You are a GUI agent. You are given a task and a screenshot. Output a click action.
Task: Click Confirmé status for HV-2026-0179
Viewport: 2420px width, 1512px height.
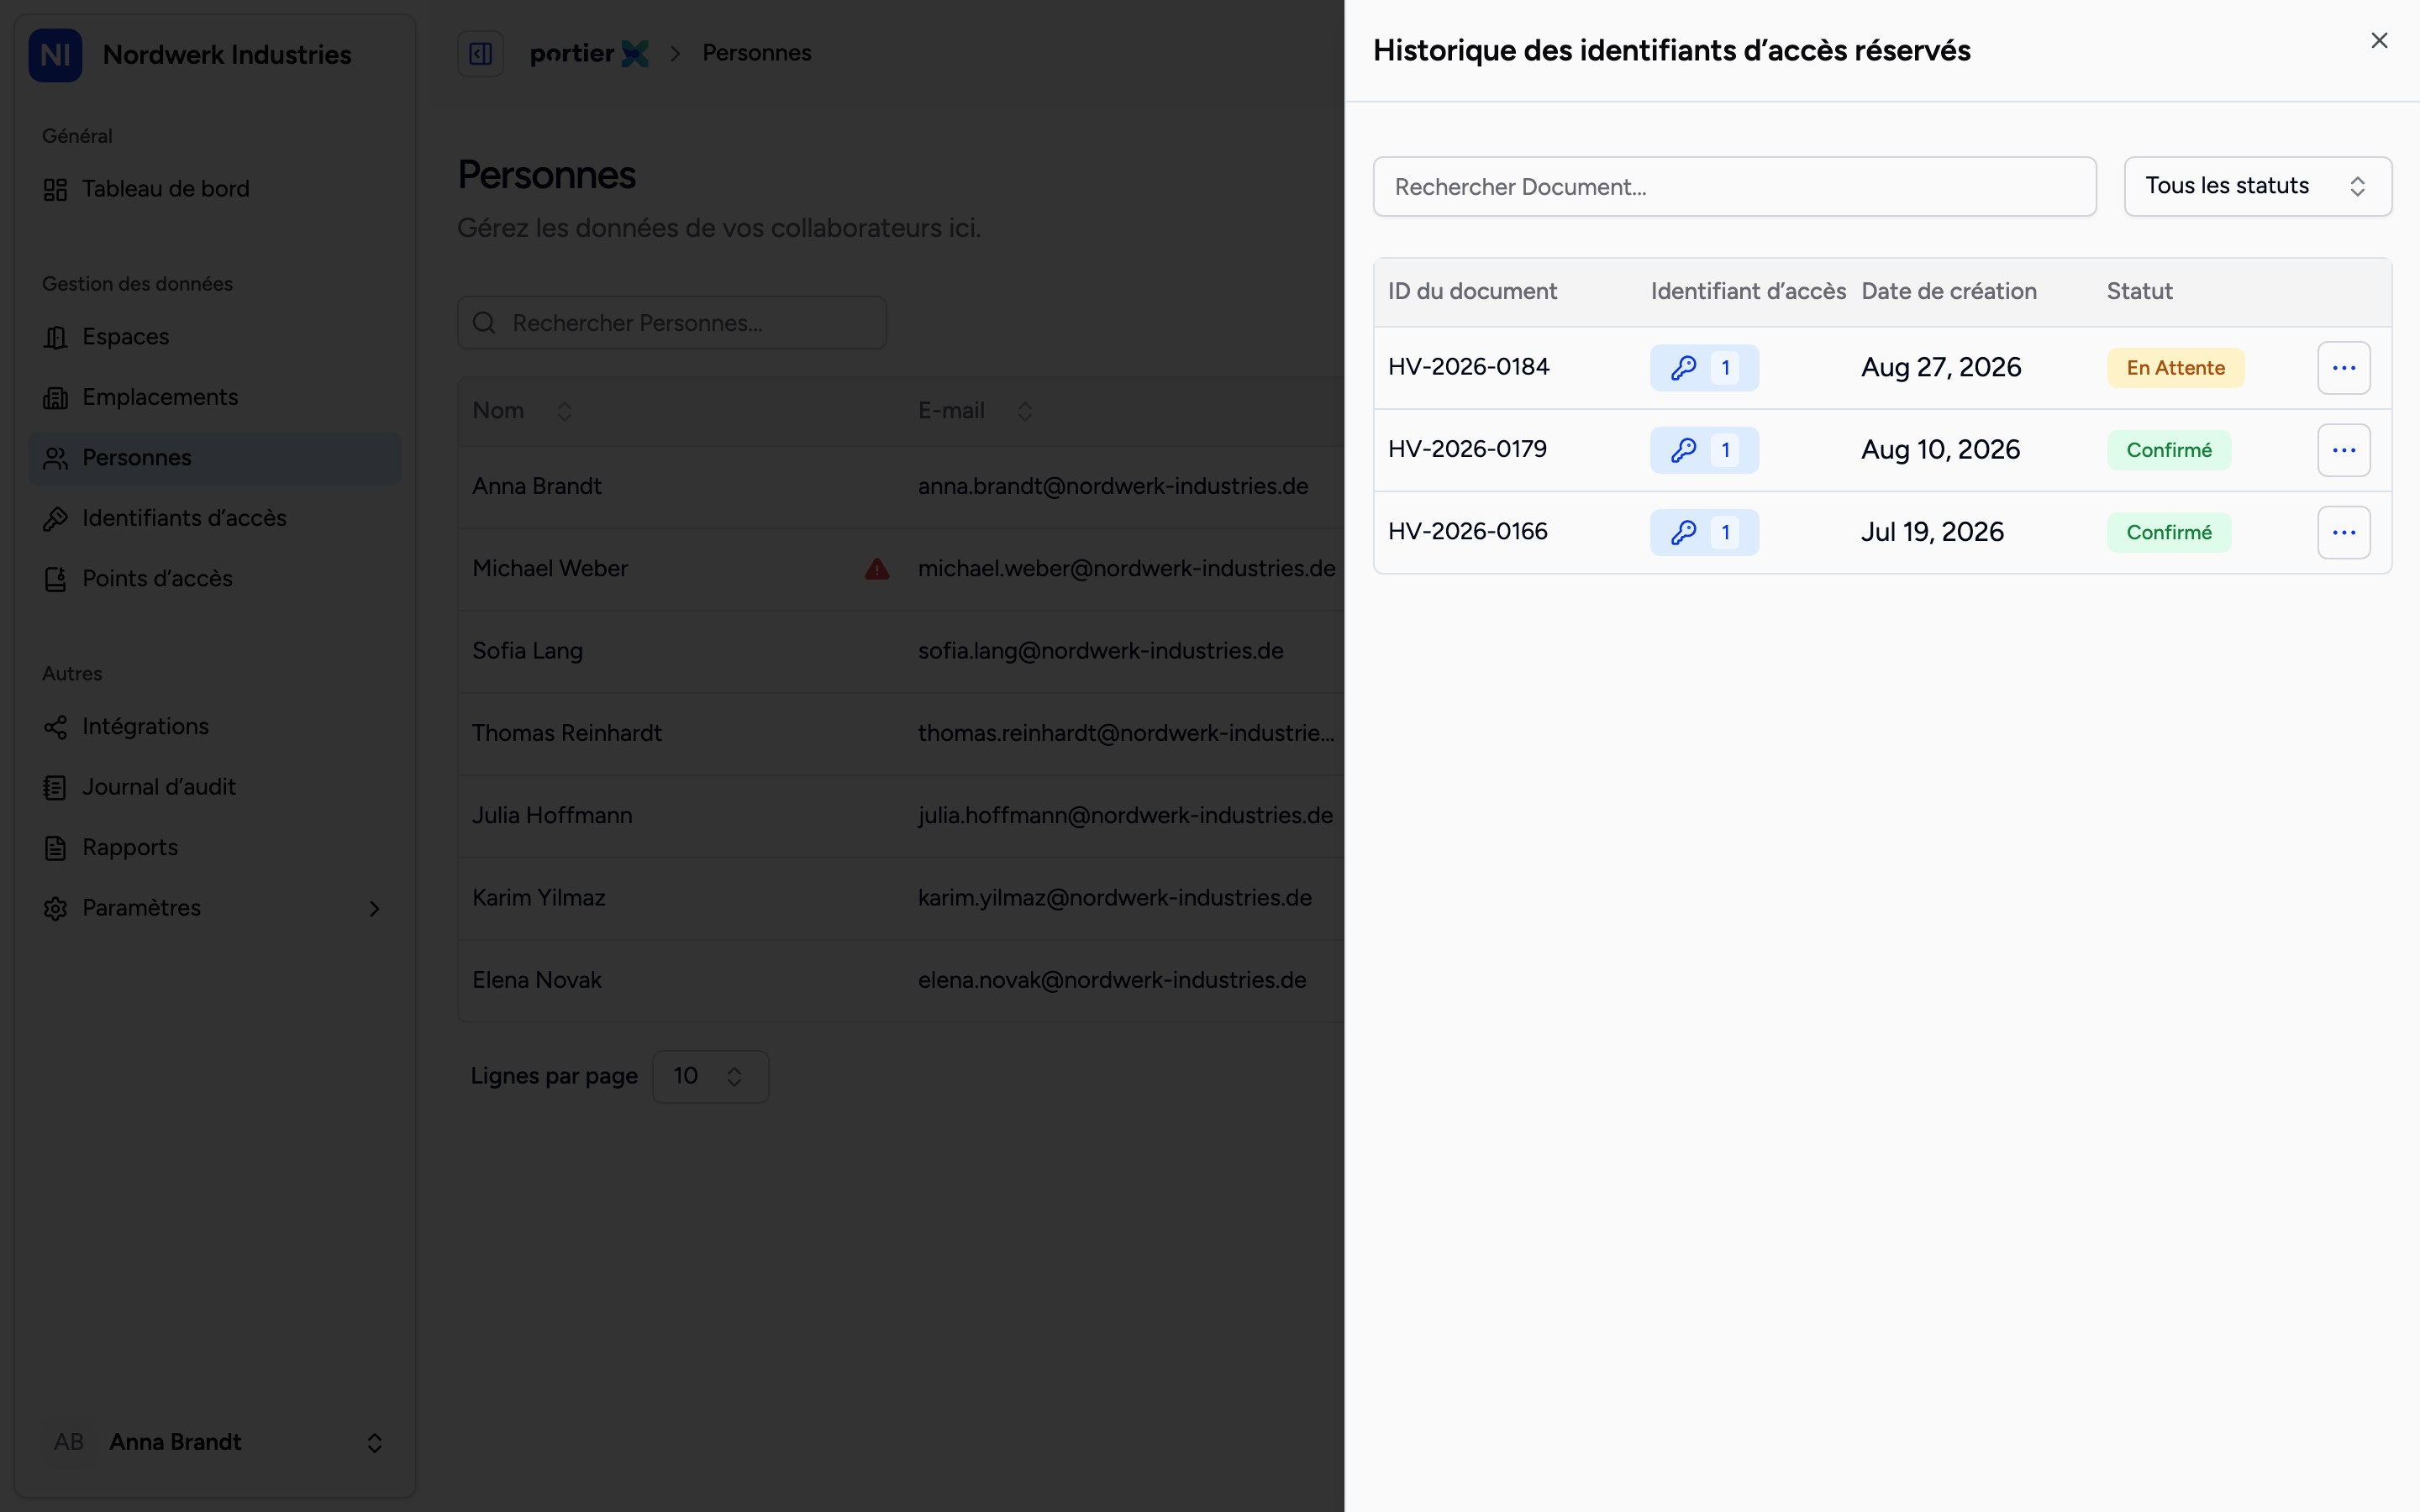(x=2169, y=450)
